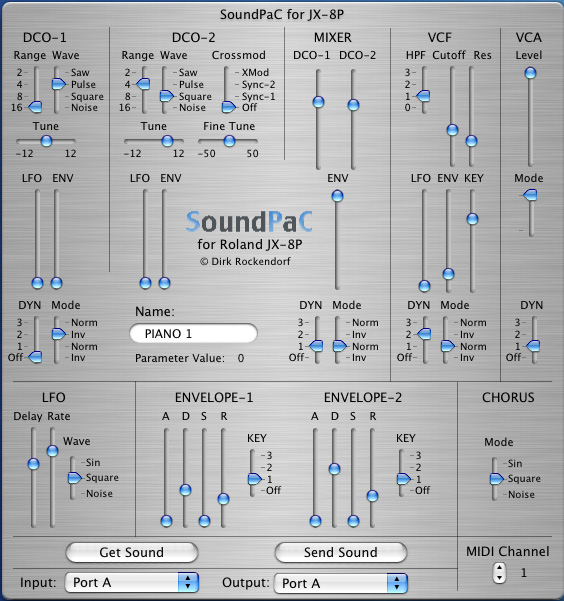Click the MIDI Channel stepper arrows
This screenshot has height=601, width=564.
pyautogui.click(x=499, y=573)
